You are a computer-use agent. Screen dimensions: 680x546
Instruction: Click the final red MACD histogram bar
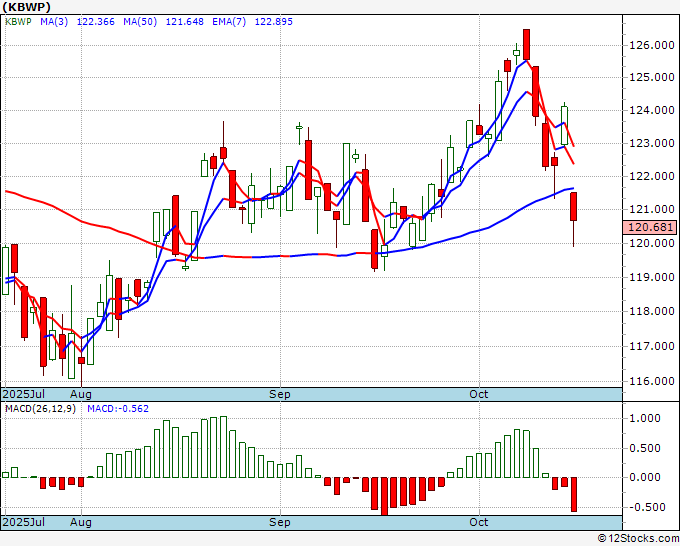coord(574,494)
